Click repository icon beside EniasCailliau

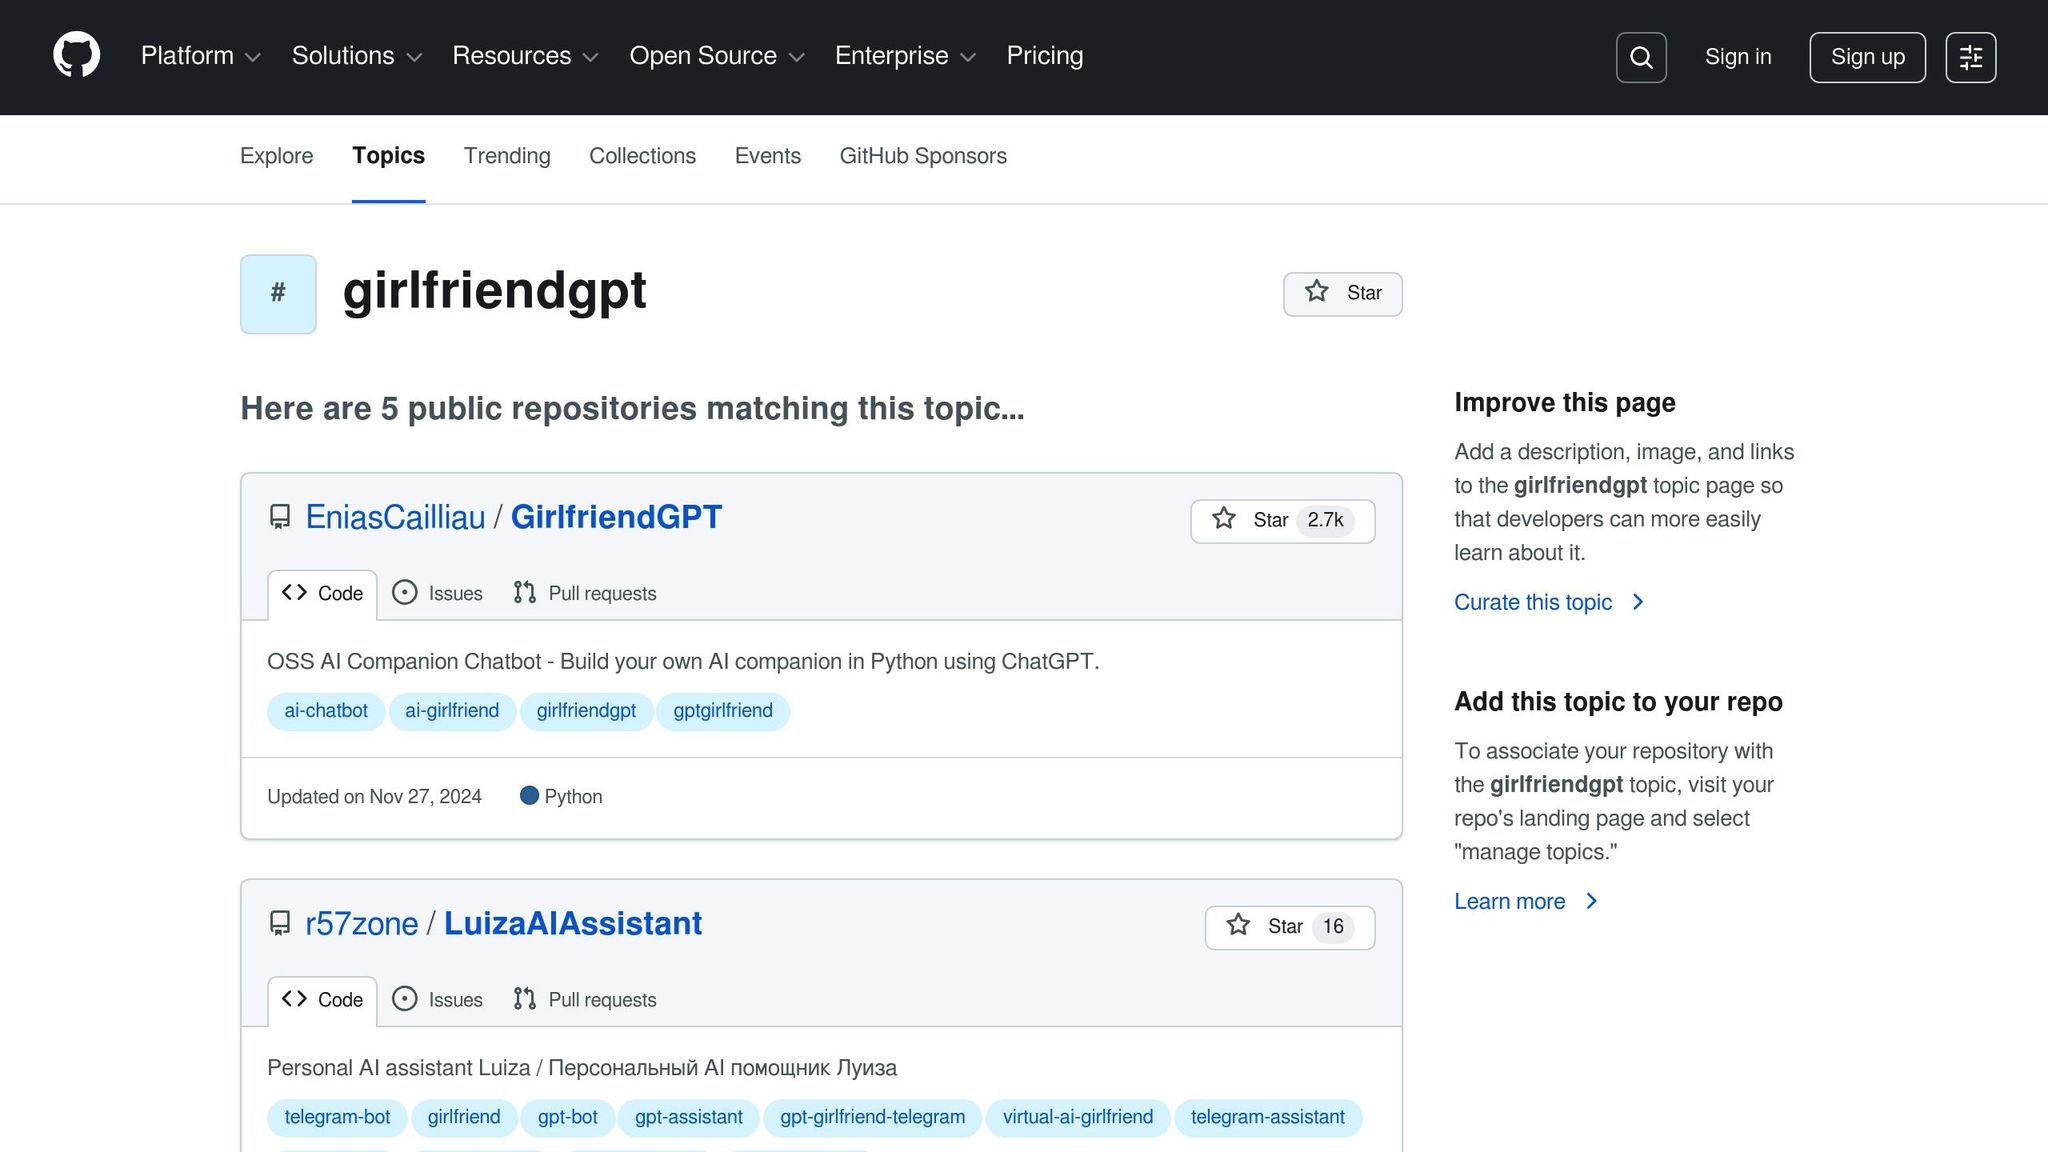pyautogui.click(x=280, y=517)
